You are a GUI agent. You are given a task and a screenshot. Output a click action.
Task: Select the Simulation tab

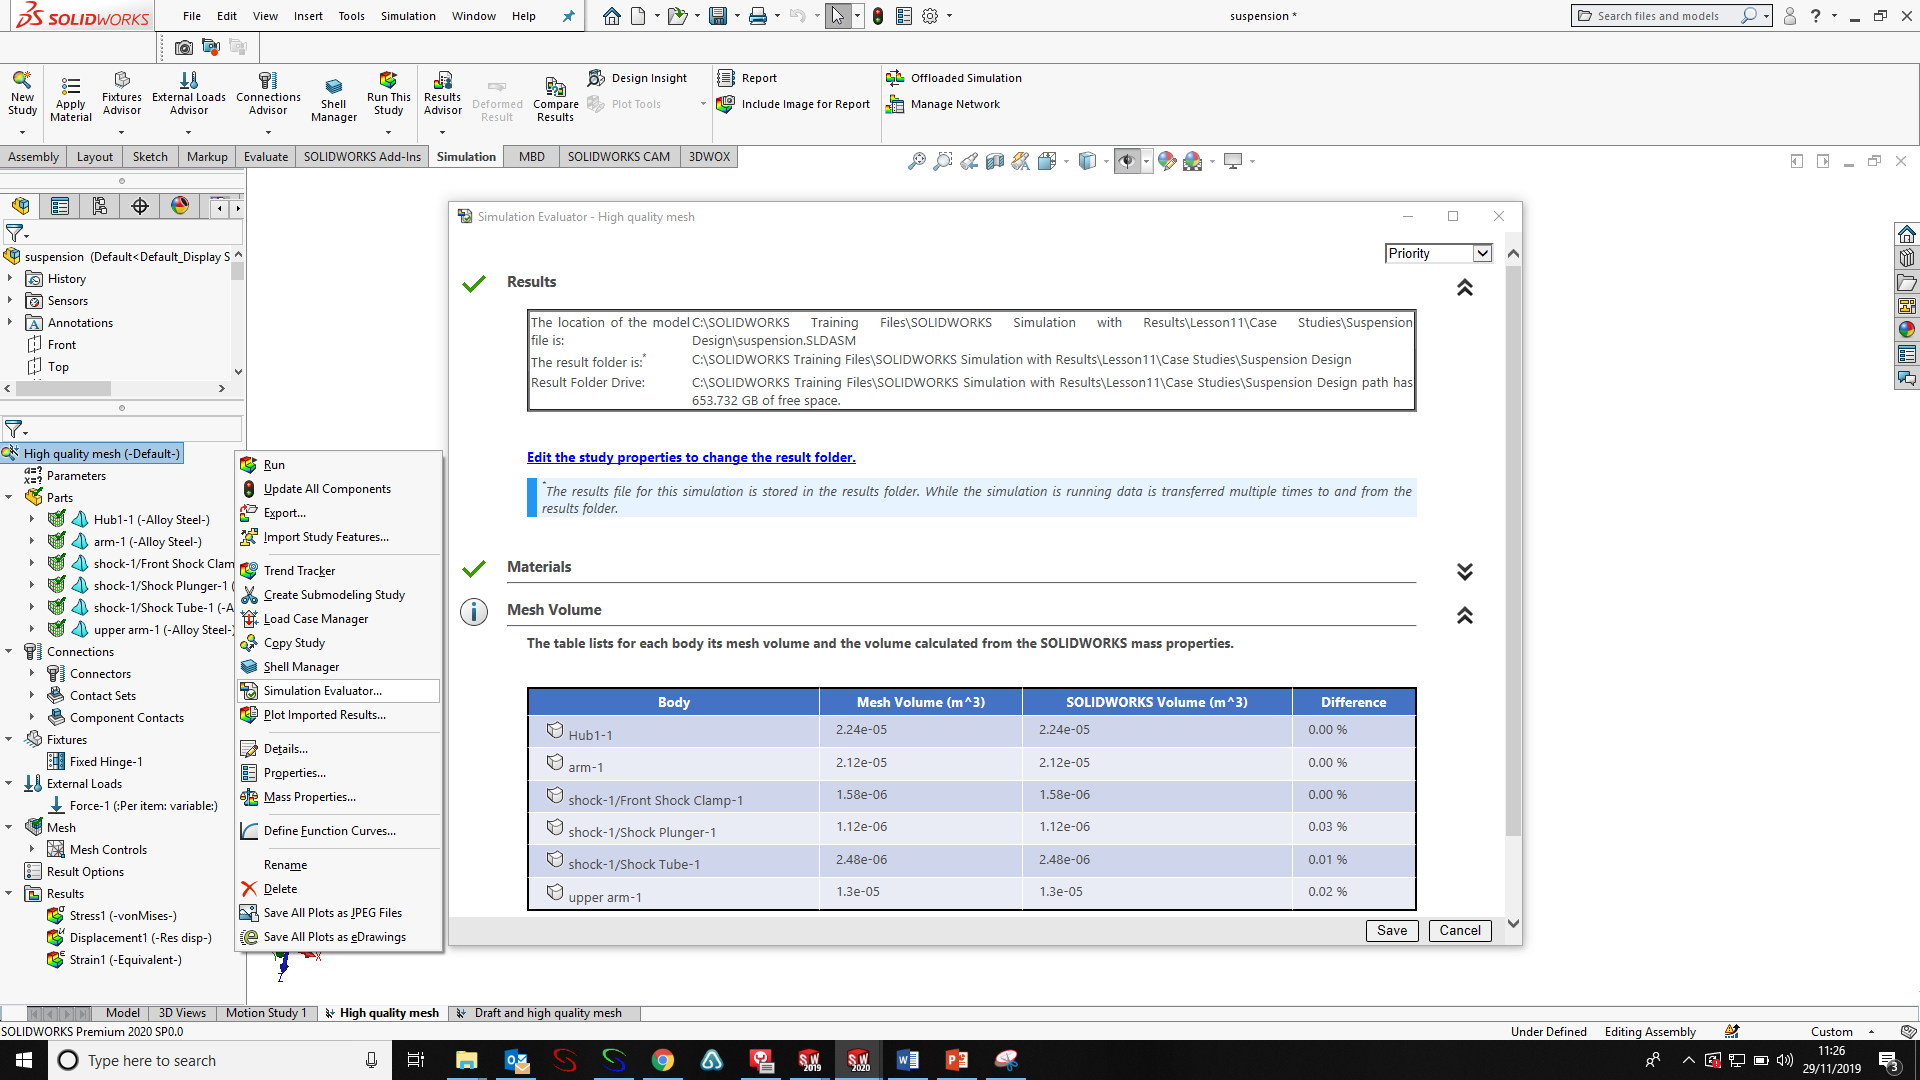[467, 156]
